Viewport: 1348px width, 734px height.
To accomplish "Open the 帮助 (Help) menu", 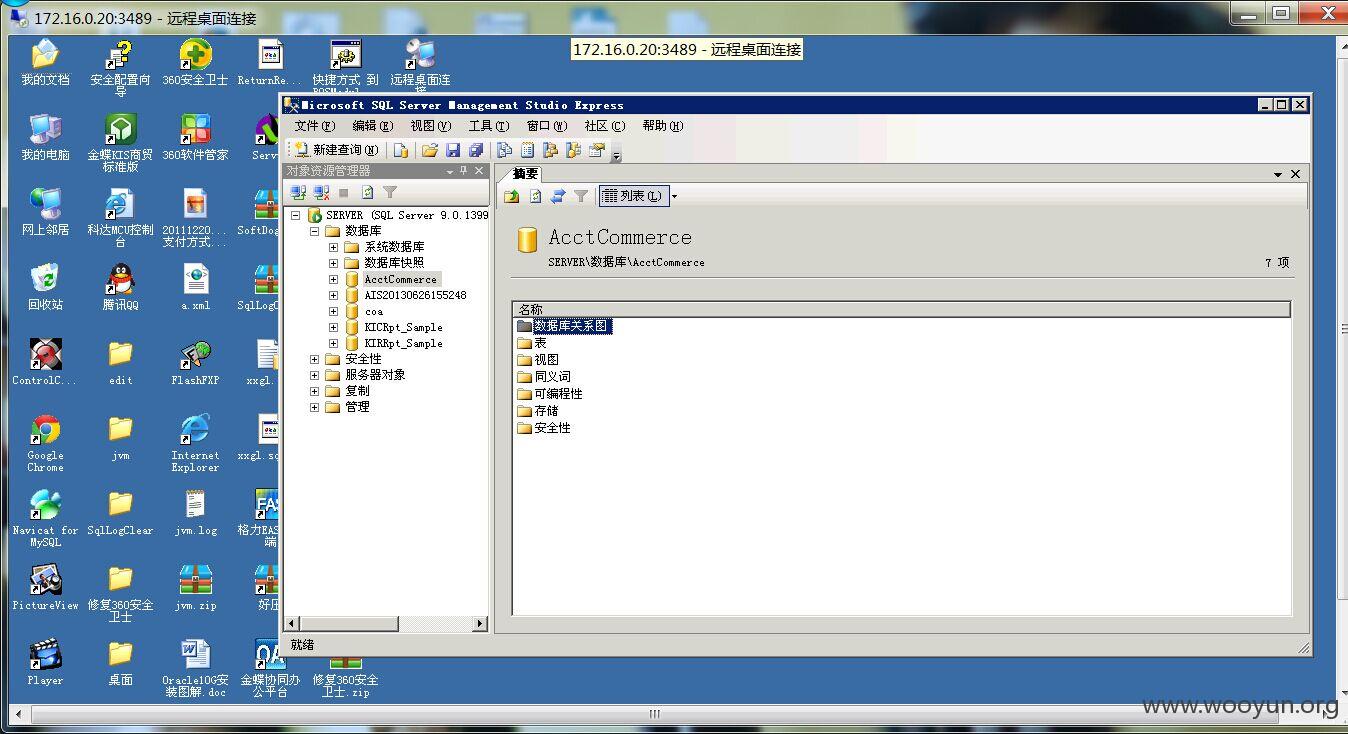I will coord(662,126).
